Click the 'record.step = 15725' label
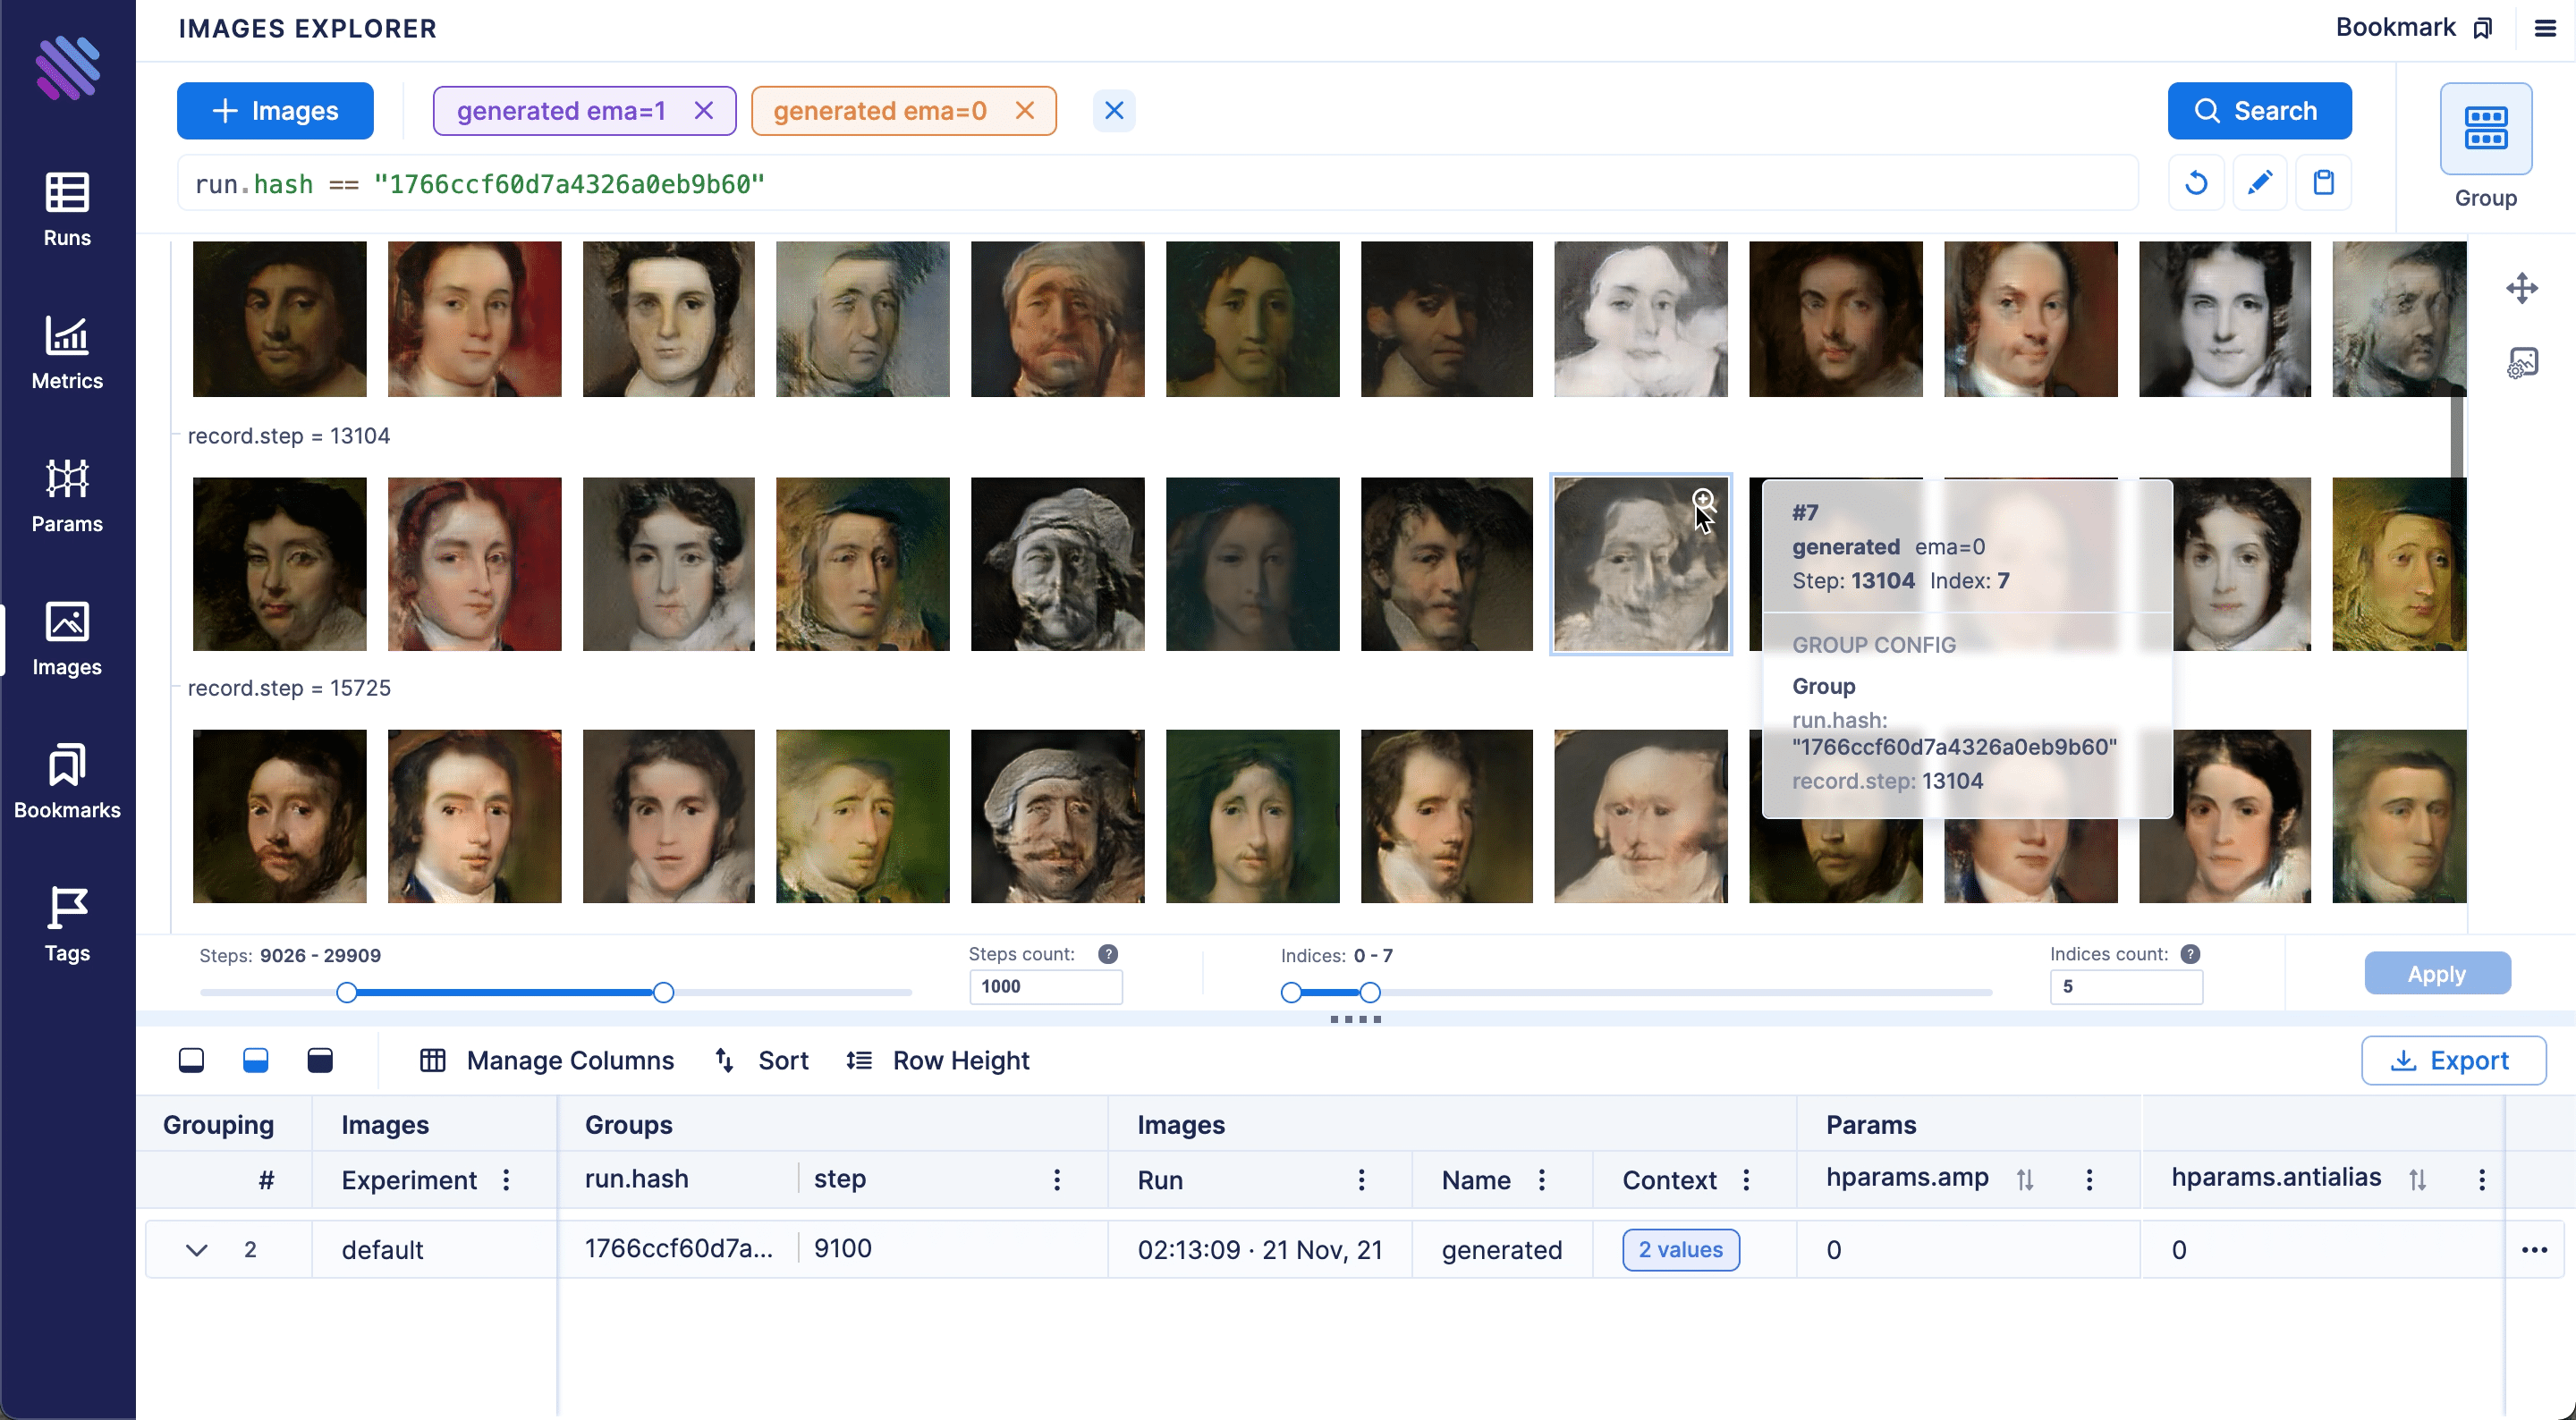The width and height of the screenshot is (2576, 1420). tap(289, 688)
